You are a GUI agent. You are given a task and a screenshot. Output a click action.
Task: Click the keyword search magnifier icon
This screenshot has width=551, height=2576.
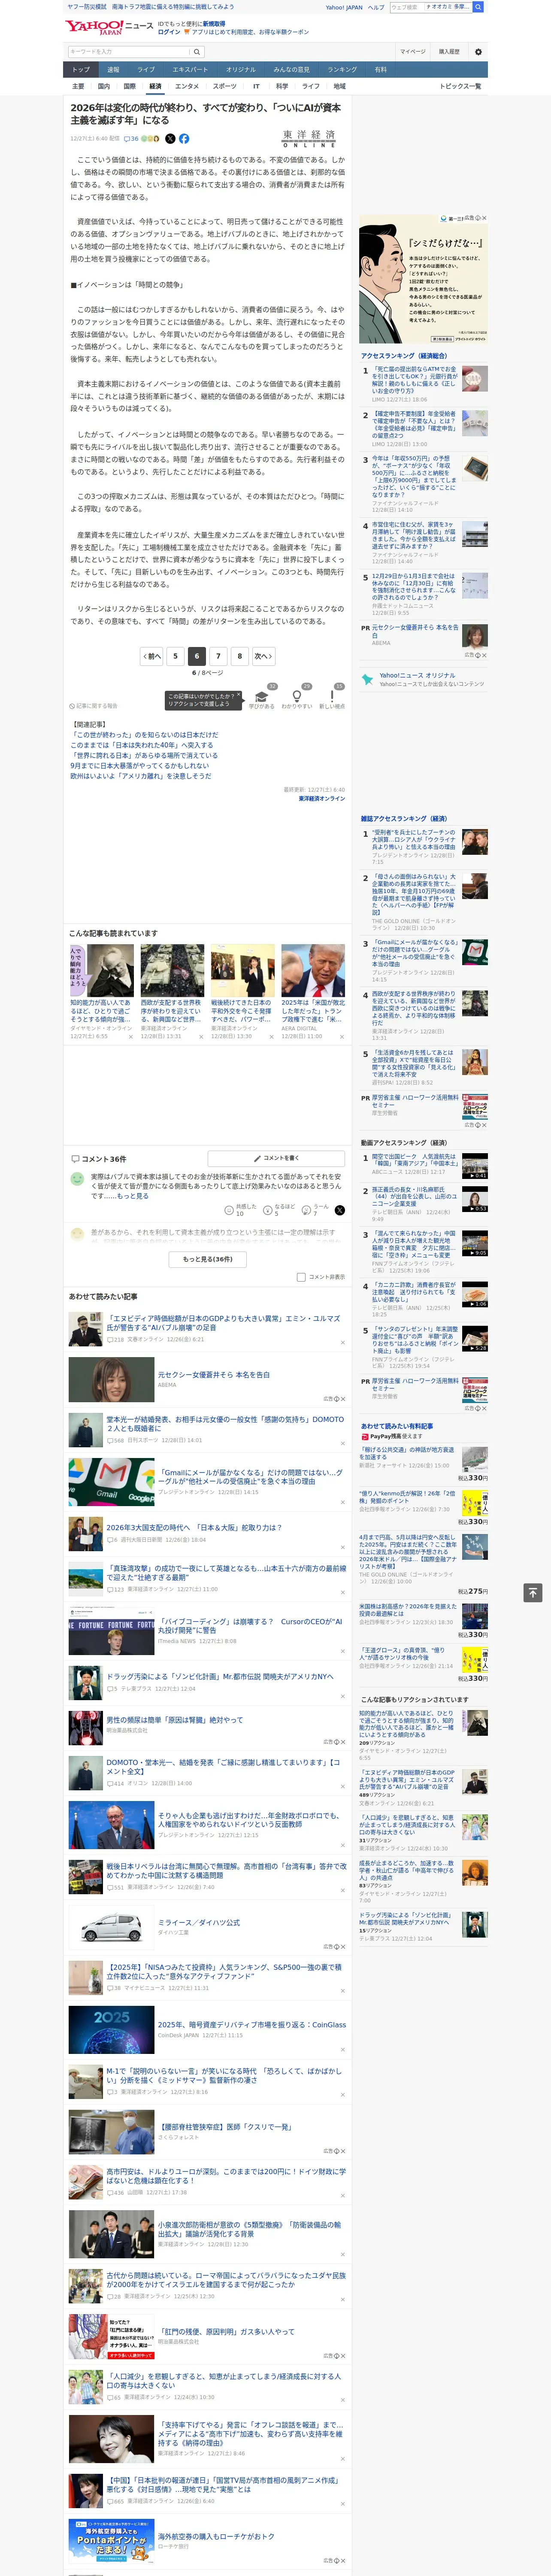pyautogui.click(x=197, y=52)
